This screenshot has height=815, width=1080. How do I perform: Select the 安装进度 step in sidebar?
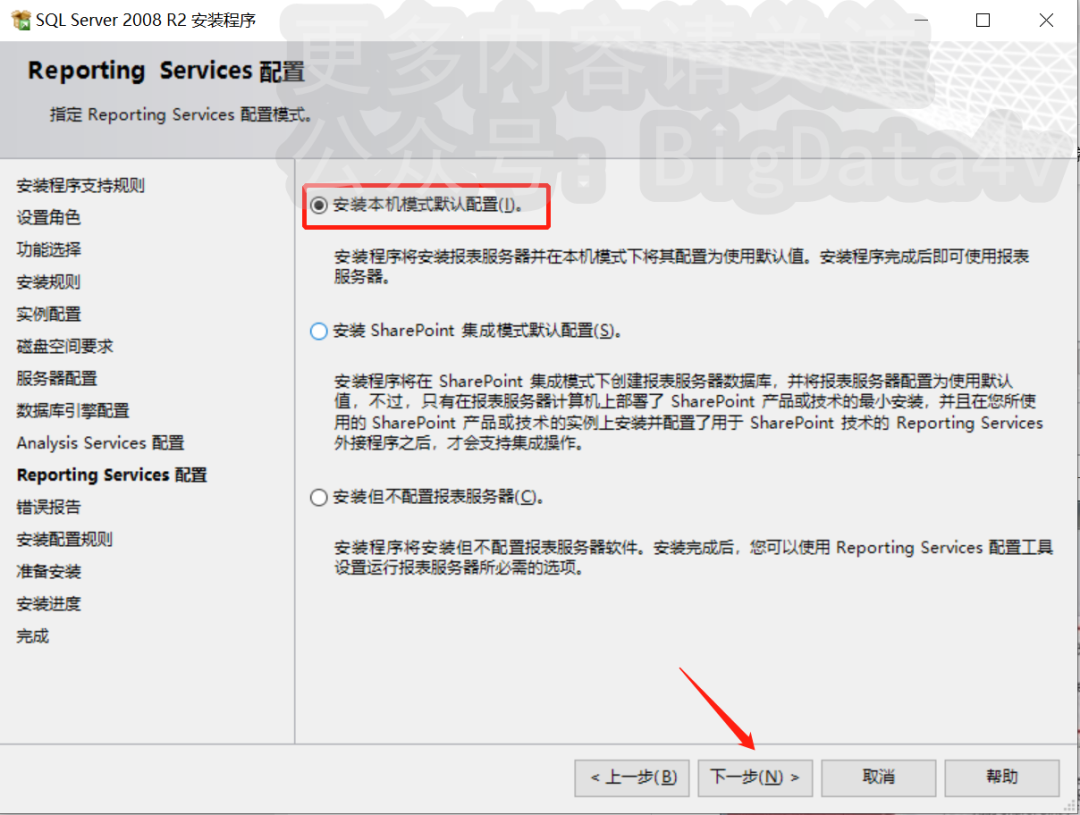pyautogui.click(x=48, y=604)
